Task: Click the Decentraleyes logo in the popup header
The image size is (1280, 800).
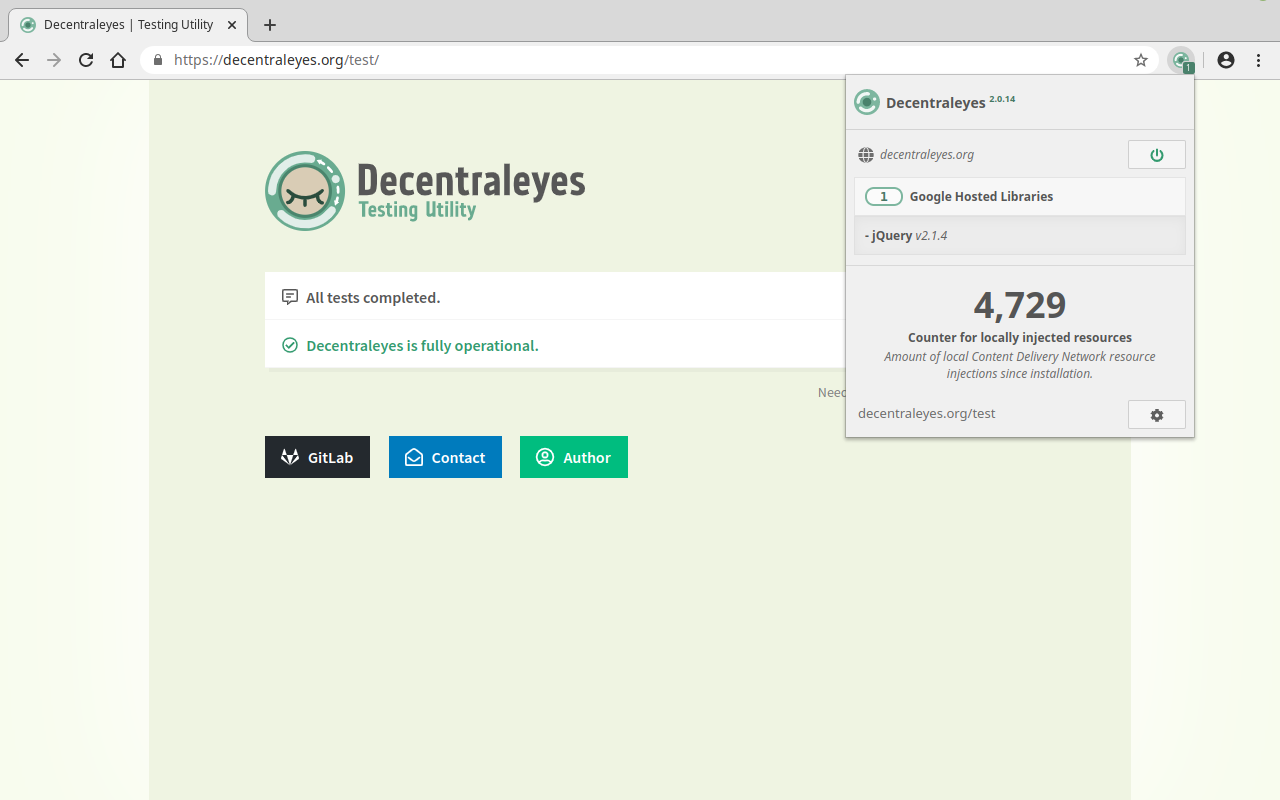Action: pyautogui.click(x=867, y=102)
